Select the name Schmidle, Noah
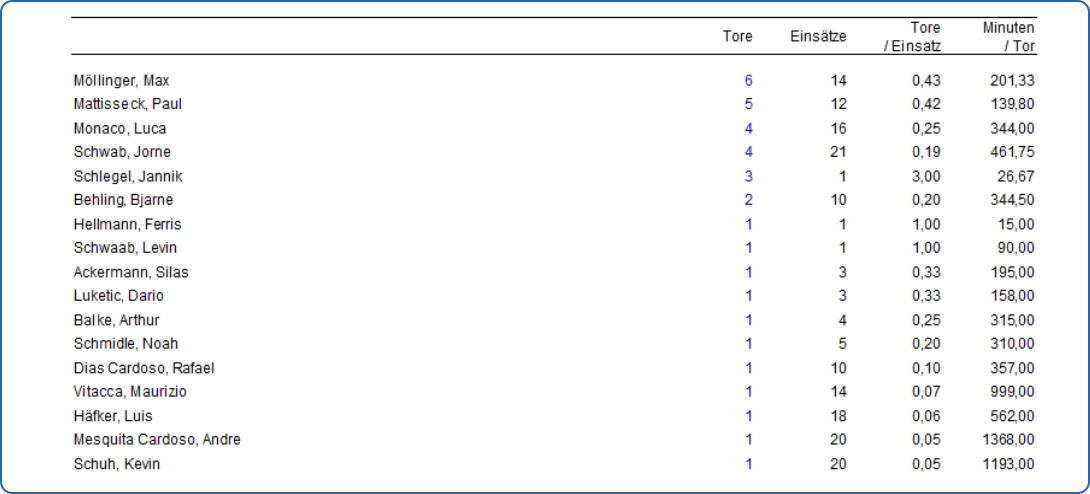The height and width of the screenshot is (494, 1090). coord(126,344)
